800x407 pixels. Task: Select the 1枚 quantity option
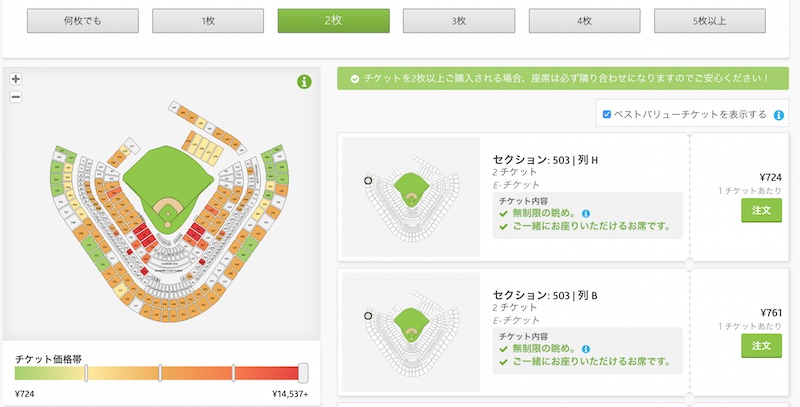point(208,21)
